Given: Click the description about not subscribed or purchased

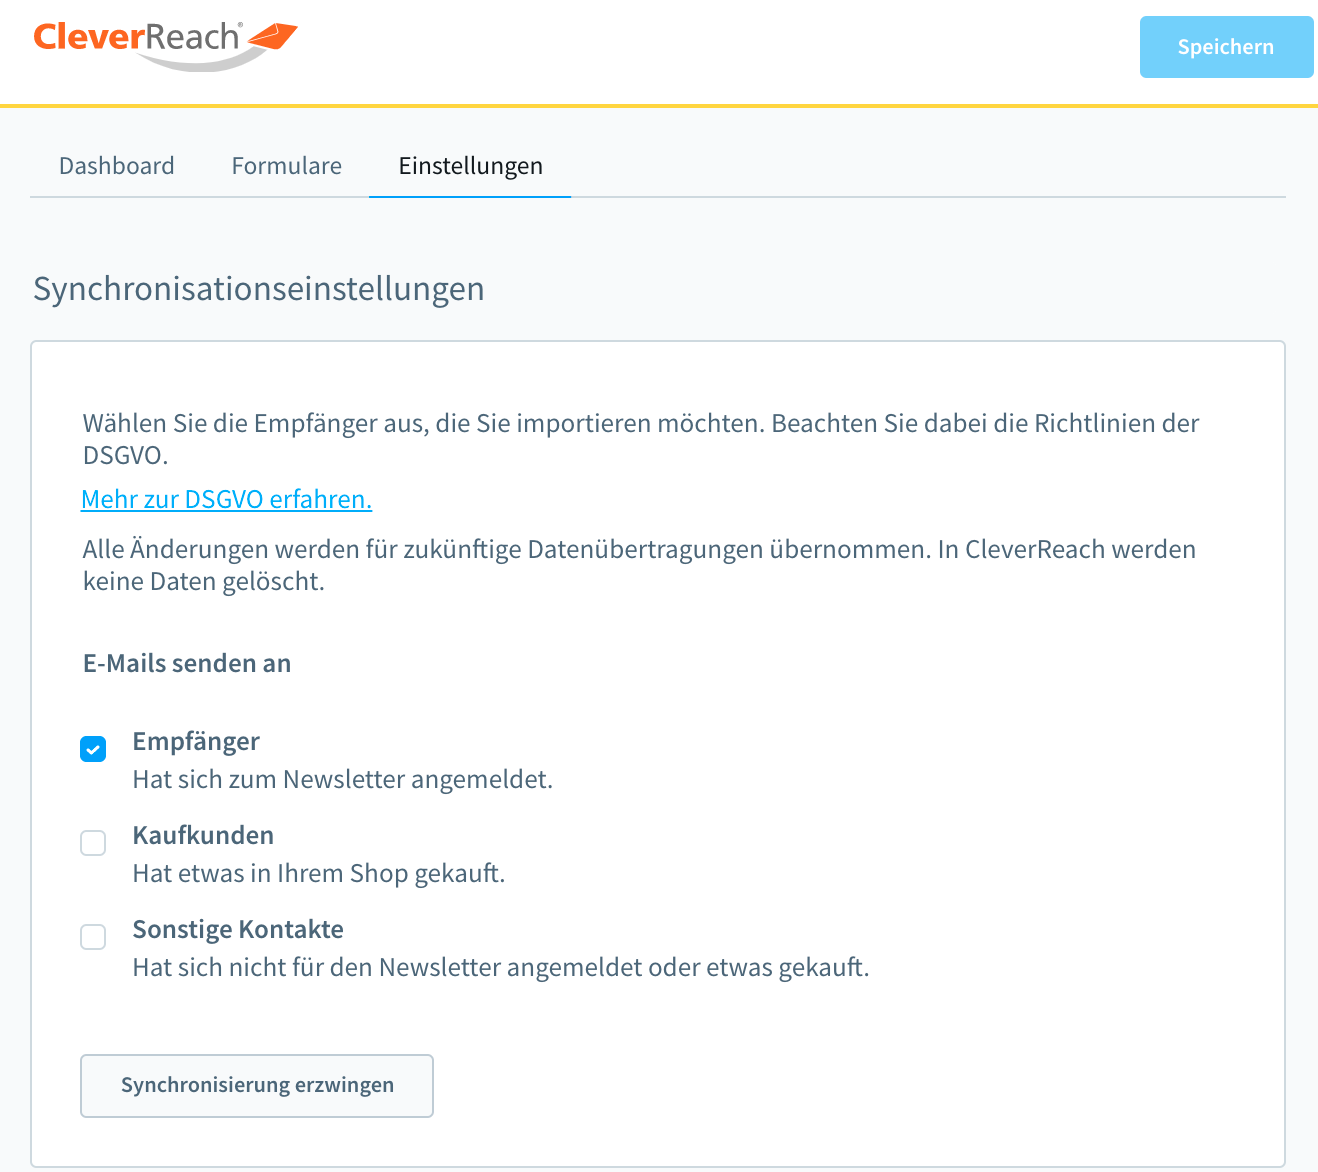Looking at the screenshot, I should [x=501, y=967].
